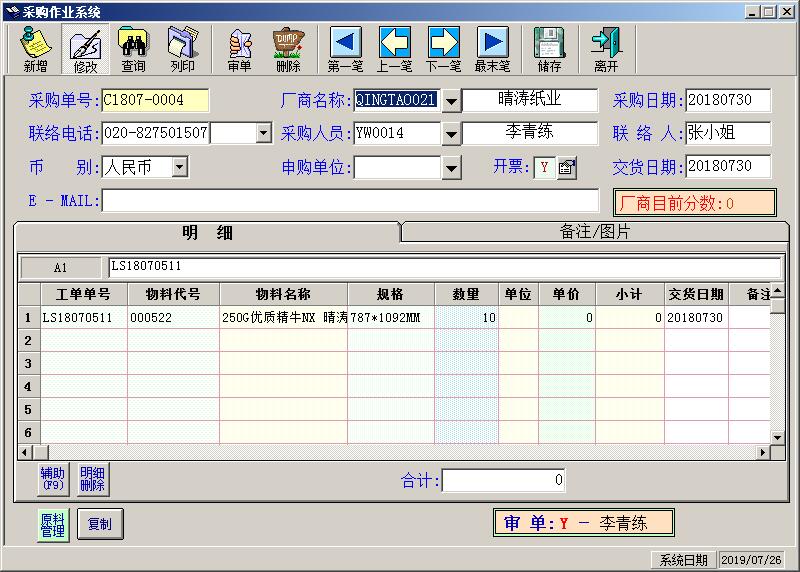Click the 数量 column header
This screenshot has height=572, width=800.
[466, 294]
